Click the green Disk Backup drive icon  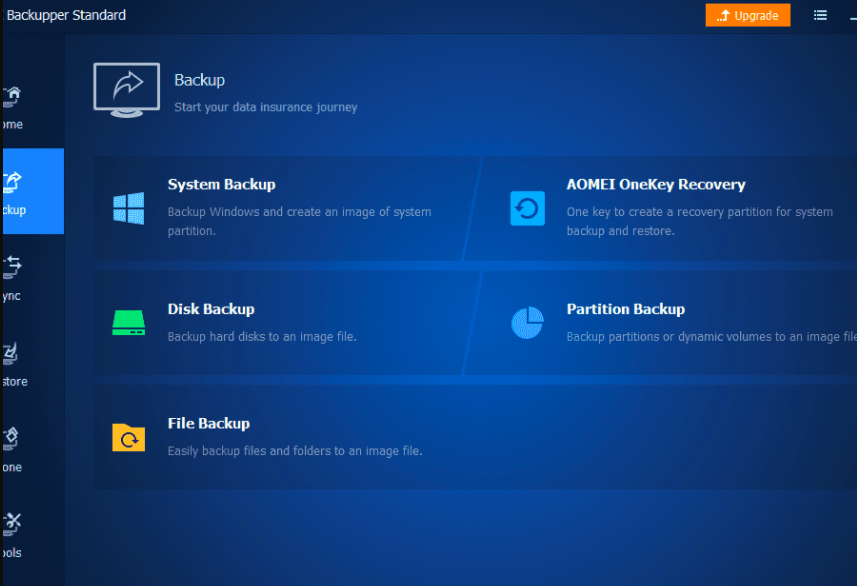coord(128,323)
